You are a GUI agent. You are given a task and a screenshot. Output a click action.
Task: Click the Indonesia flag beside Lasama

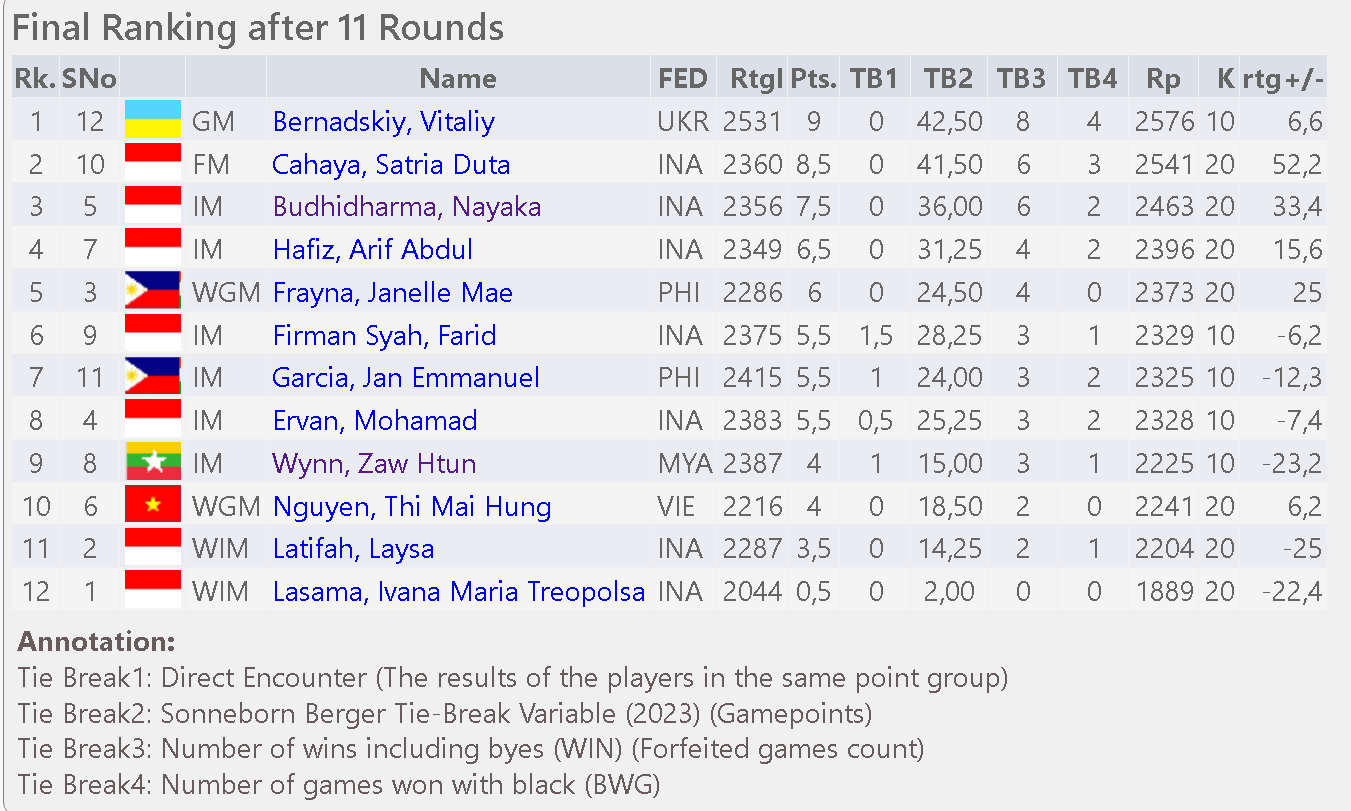153,589
